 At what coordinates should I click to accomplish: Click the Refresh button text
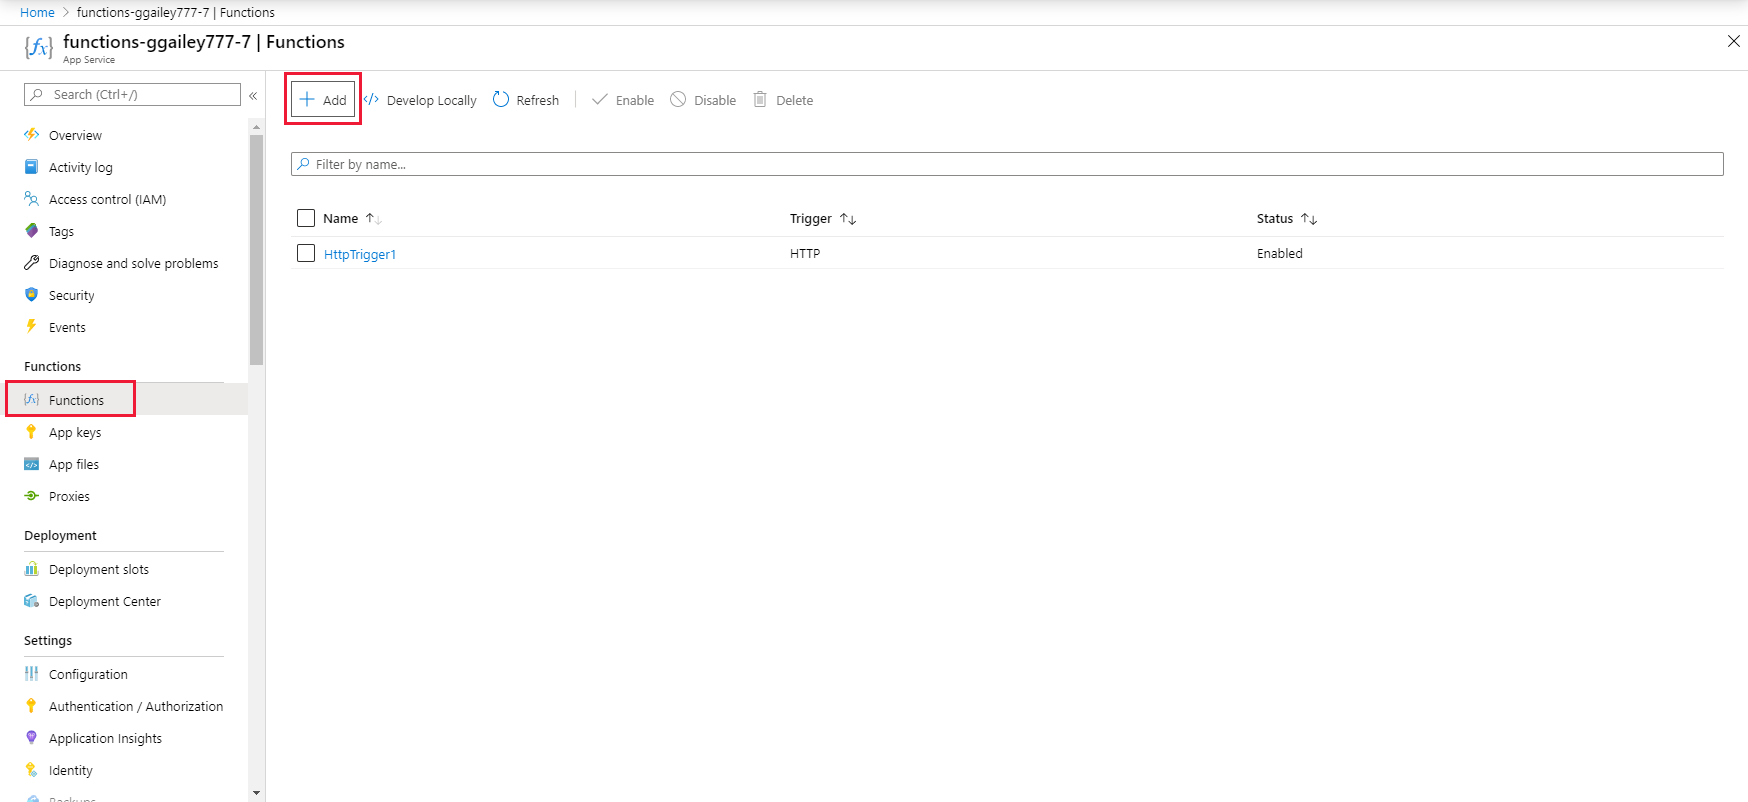pos(538,100)
